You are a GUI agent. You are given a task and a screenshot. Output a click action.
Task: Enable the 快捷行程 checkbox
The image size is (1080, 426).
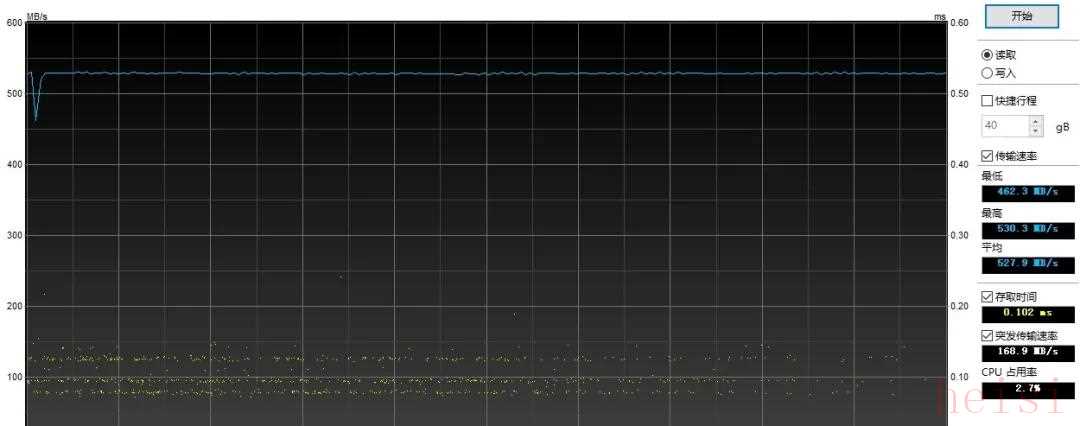coord(988,101)
